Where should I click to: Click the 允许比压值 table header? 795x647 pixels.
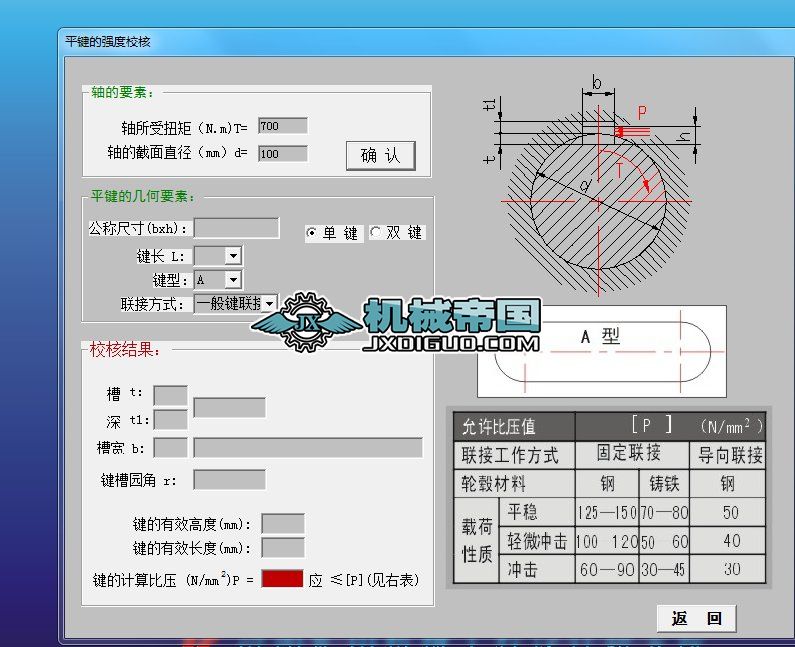514,426
